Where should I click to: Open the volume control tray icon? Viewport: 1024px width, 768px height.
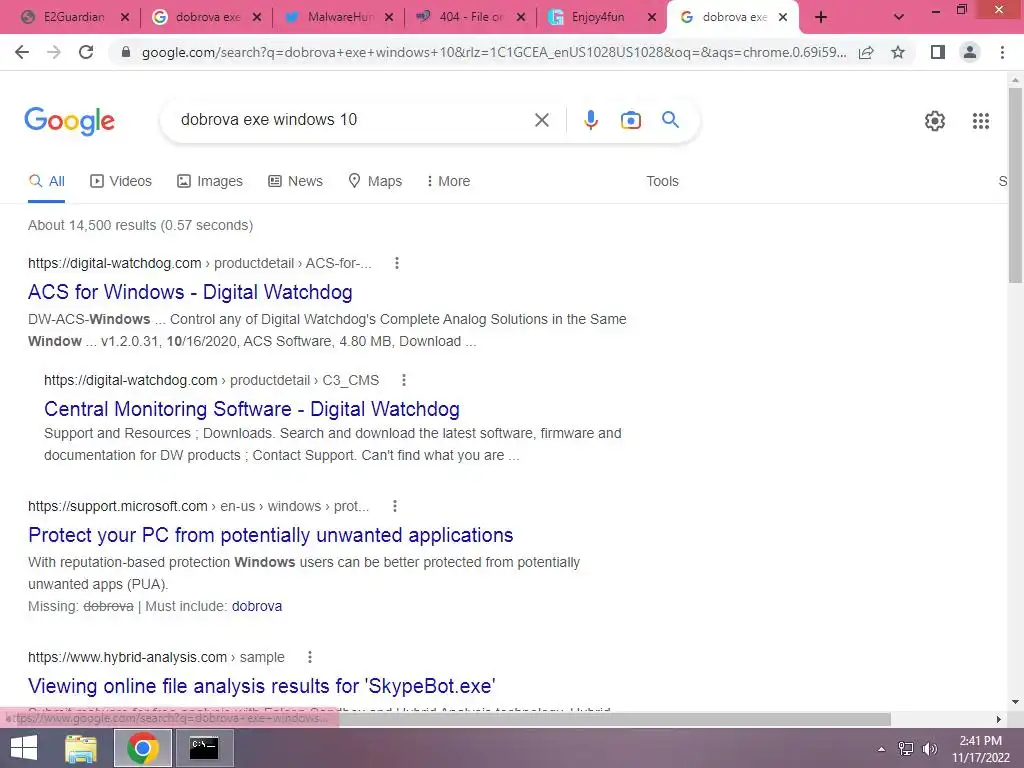click(x=929, y=749)
